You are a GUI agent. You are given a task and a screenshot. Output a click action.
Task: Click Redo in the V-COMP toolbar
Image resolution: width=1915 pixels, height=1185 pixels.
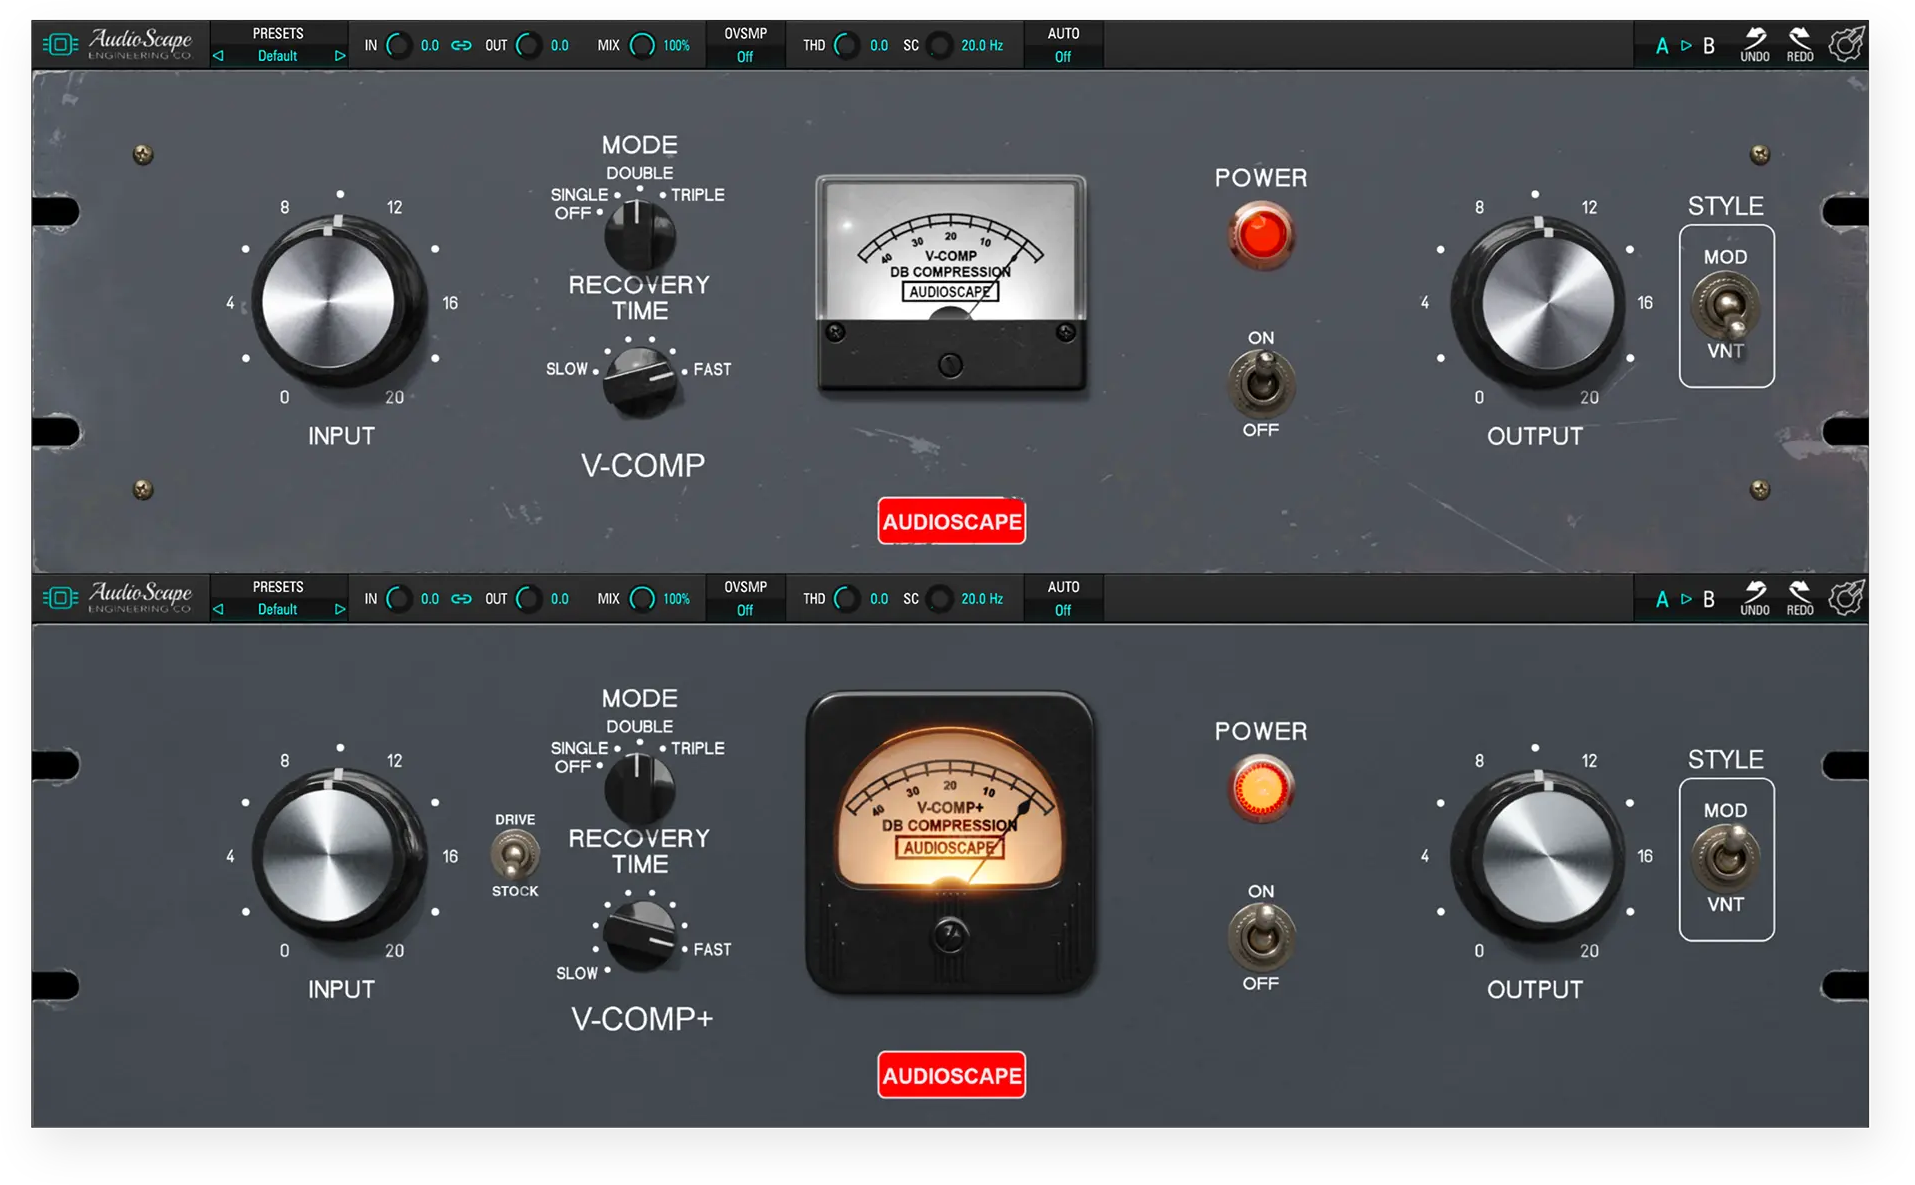click(x=1799, y=45)
